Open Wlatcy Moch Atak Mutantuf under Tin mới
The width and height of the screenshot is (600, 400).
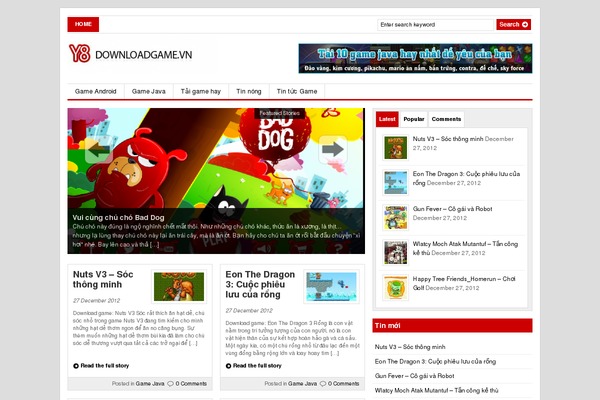pos(436,391)
